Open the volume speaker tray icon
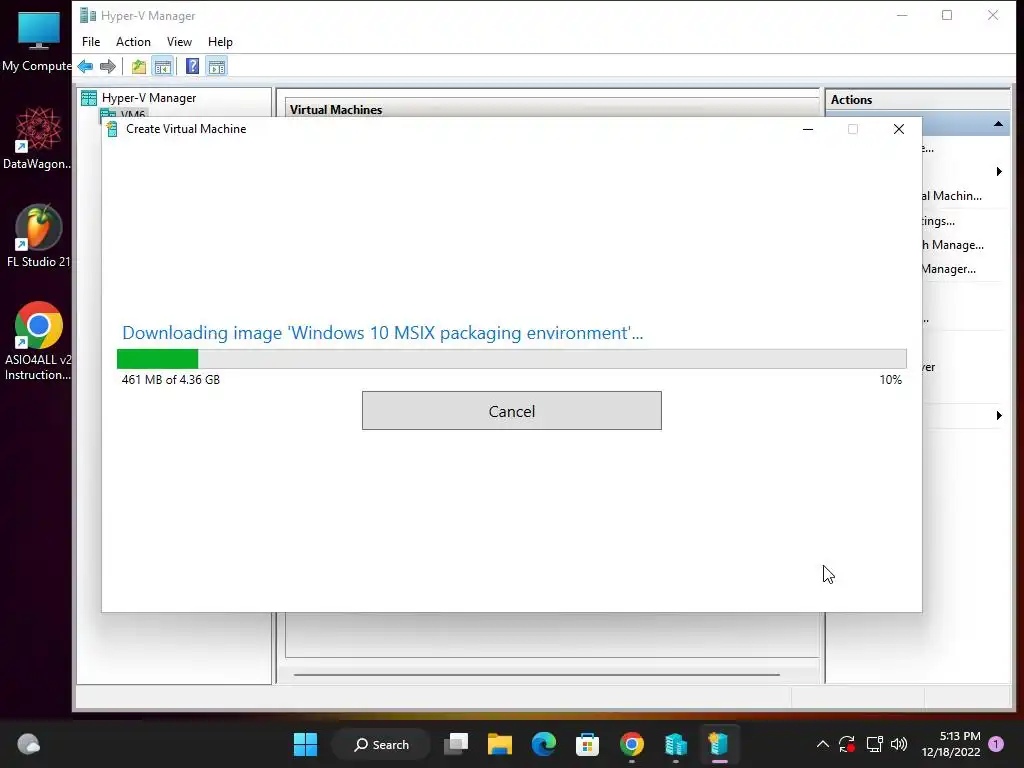Viewport: 1024px width, 768px height. pos(899,744)
